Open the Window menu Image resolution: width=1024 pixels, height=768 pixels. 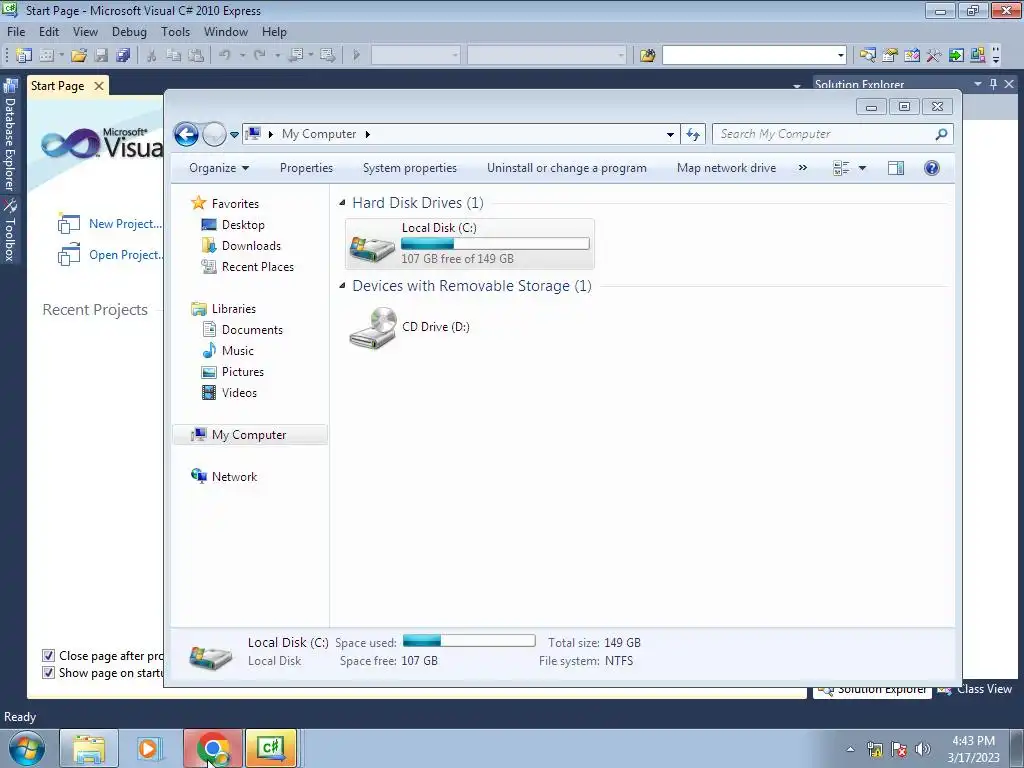click(226, 31)
